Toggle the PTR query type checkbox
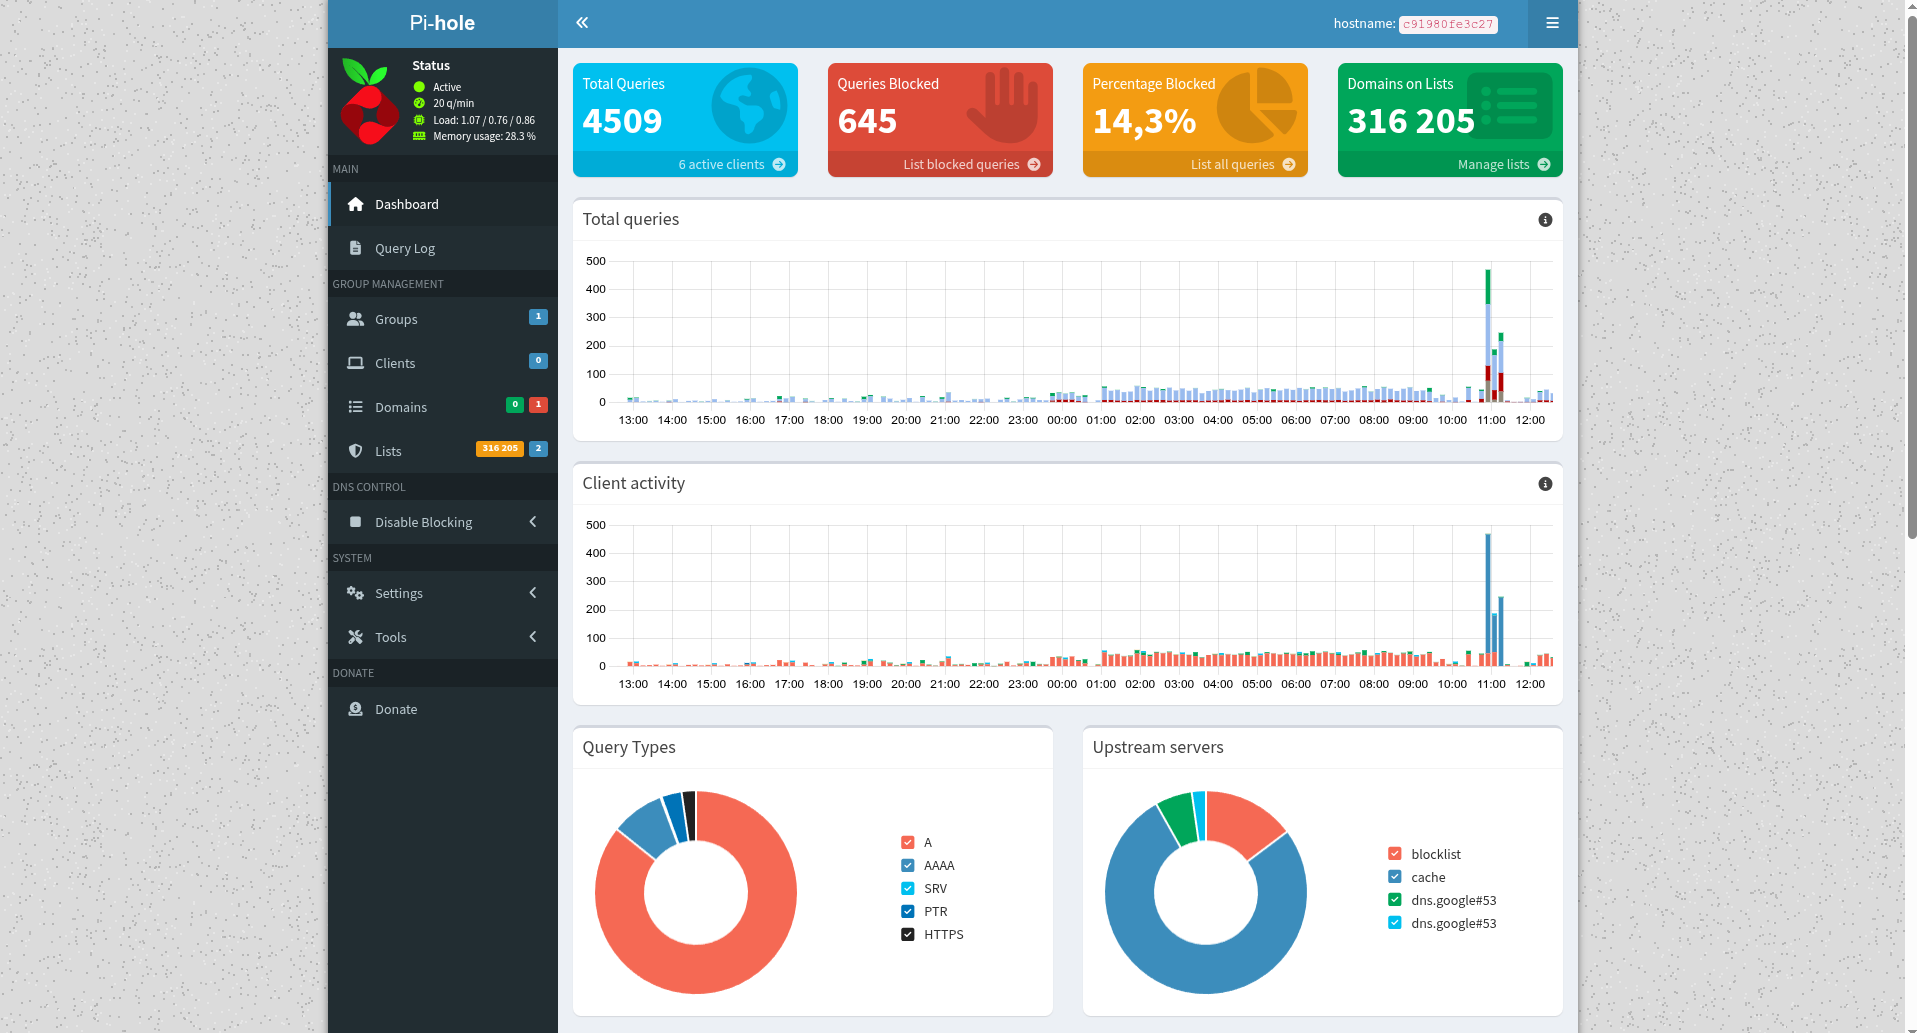 click(x=908, y=912)
